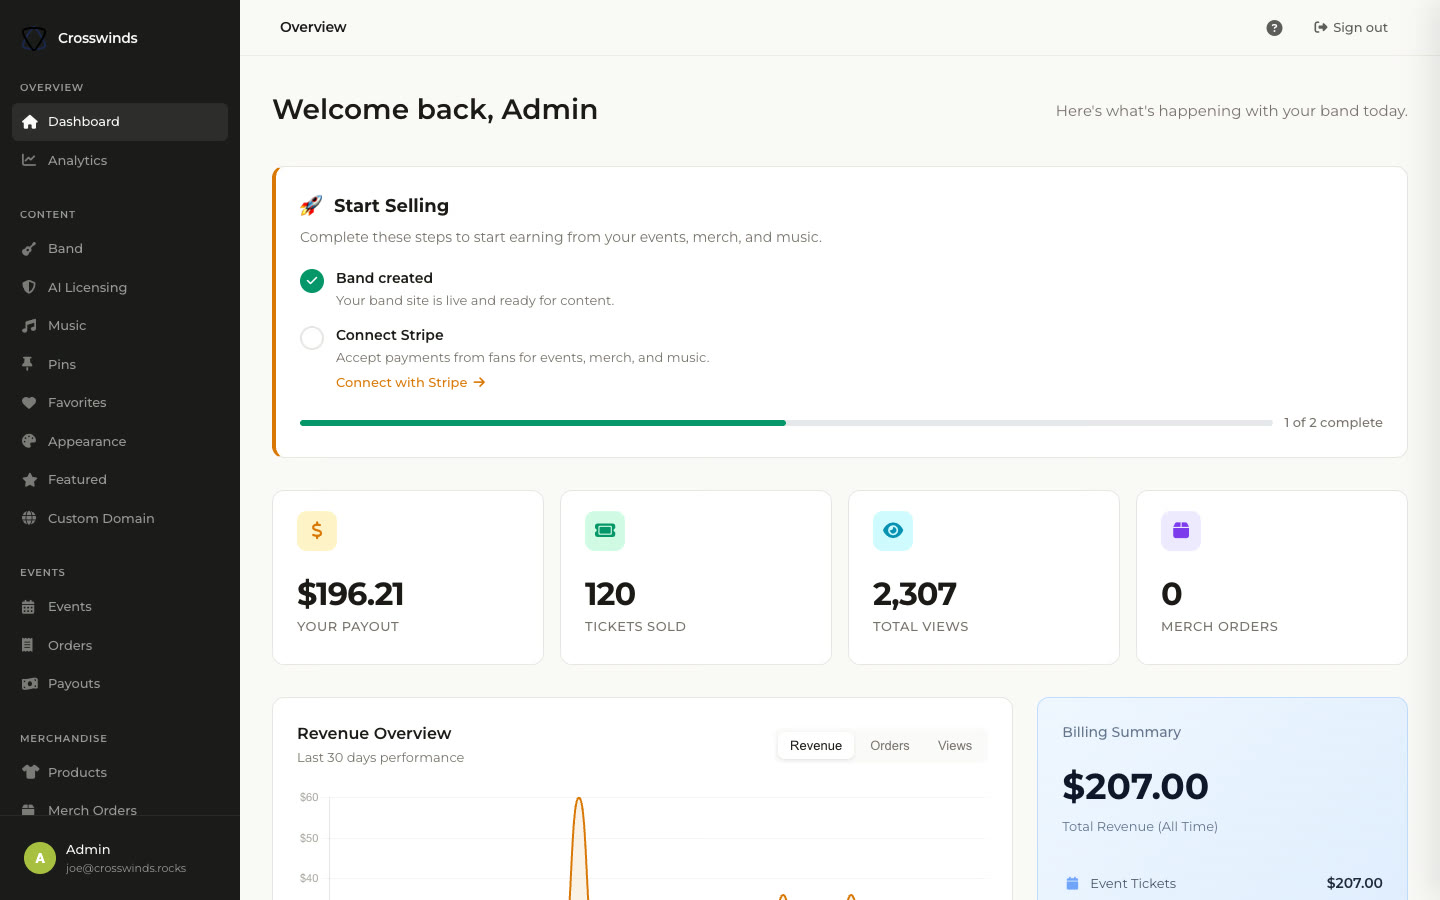Open the Custom Domain menu item
The image size is (1440, 900).
[x=120, y=518]
